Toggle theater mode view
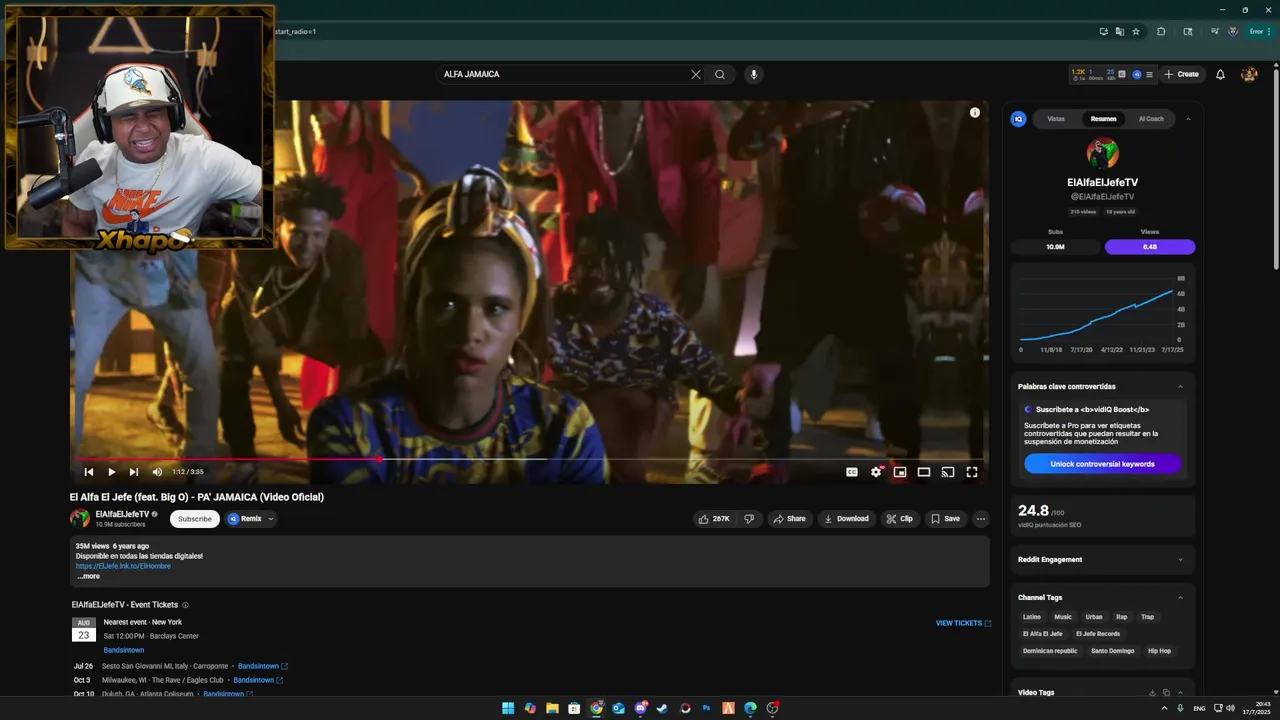Image resolution: width=1280 pixels, height=720 pixels. 924,472
